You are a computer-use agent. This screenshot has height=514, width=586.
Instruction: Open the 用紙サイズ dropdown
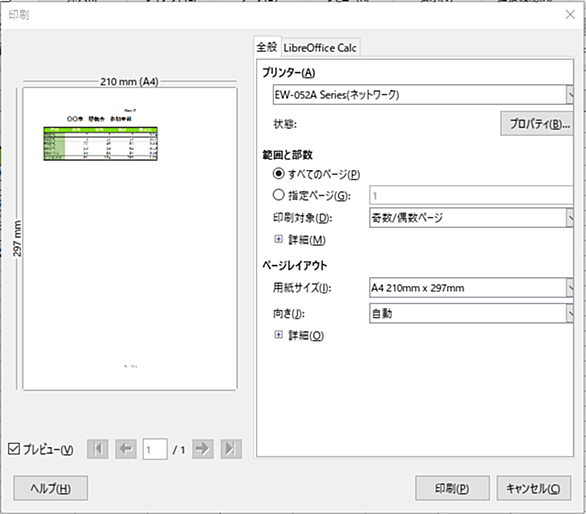(x=471, y=288)
